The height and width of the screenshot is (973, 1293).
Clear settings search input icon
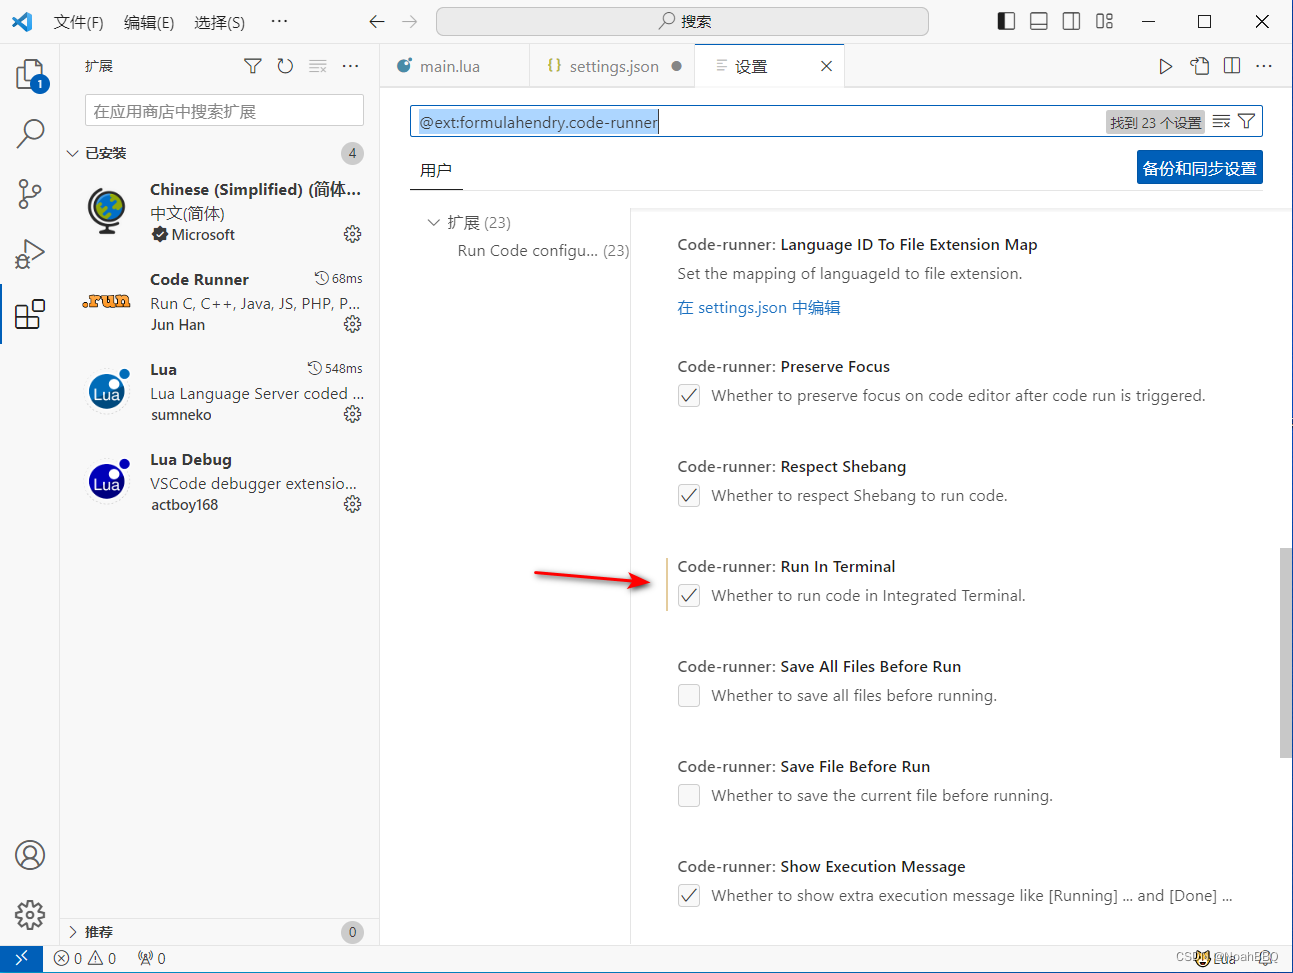[1221, 122]
